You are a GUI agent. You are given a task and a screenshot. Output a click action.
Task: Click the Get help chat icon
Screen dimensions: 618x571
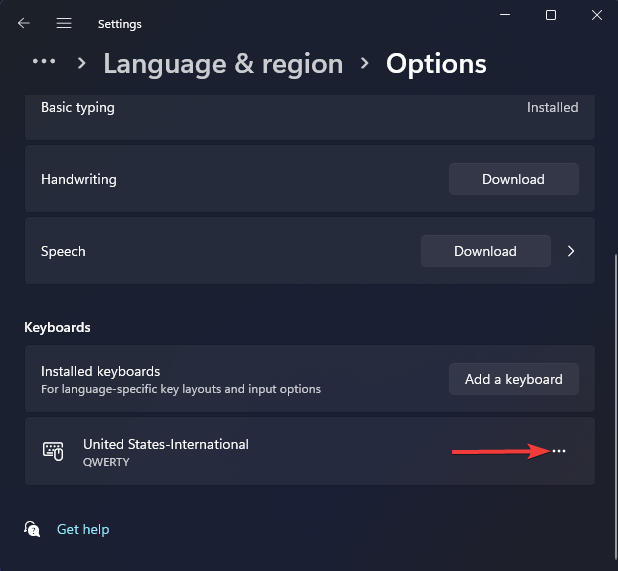coord(32,529)
